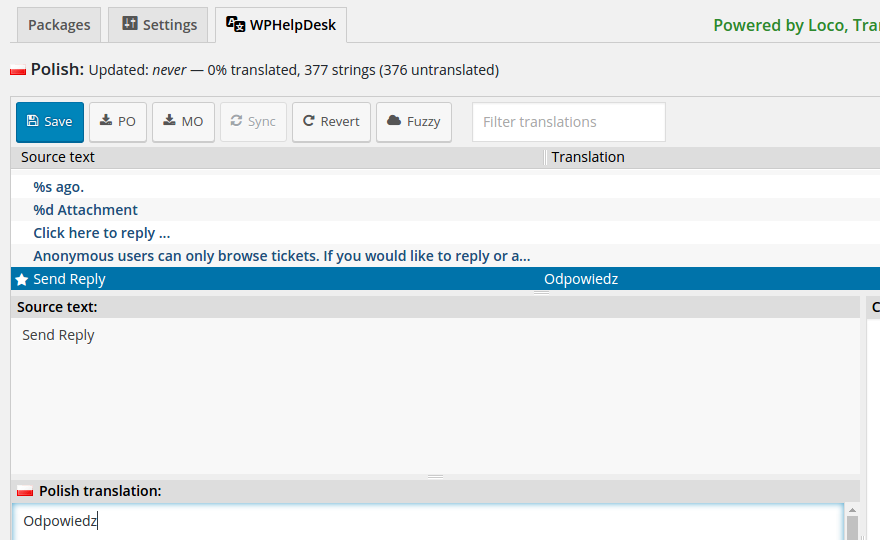Open the Packages tab
880x540 pixels.
(59, 25)
